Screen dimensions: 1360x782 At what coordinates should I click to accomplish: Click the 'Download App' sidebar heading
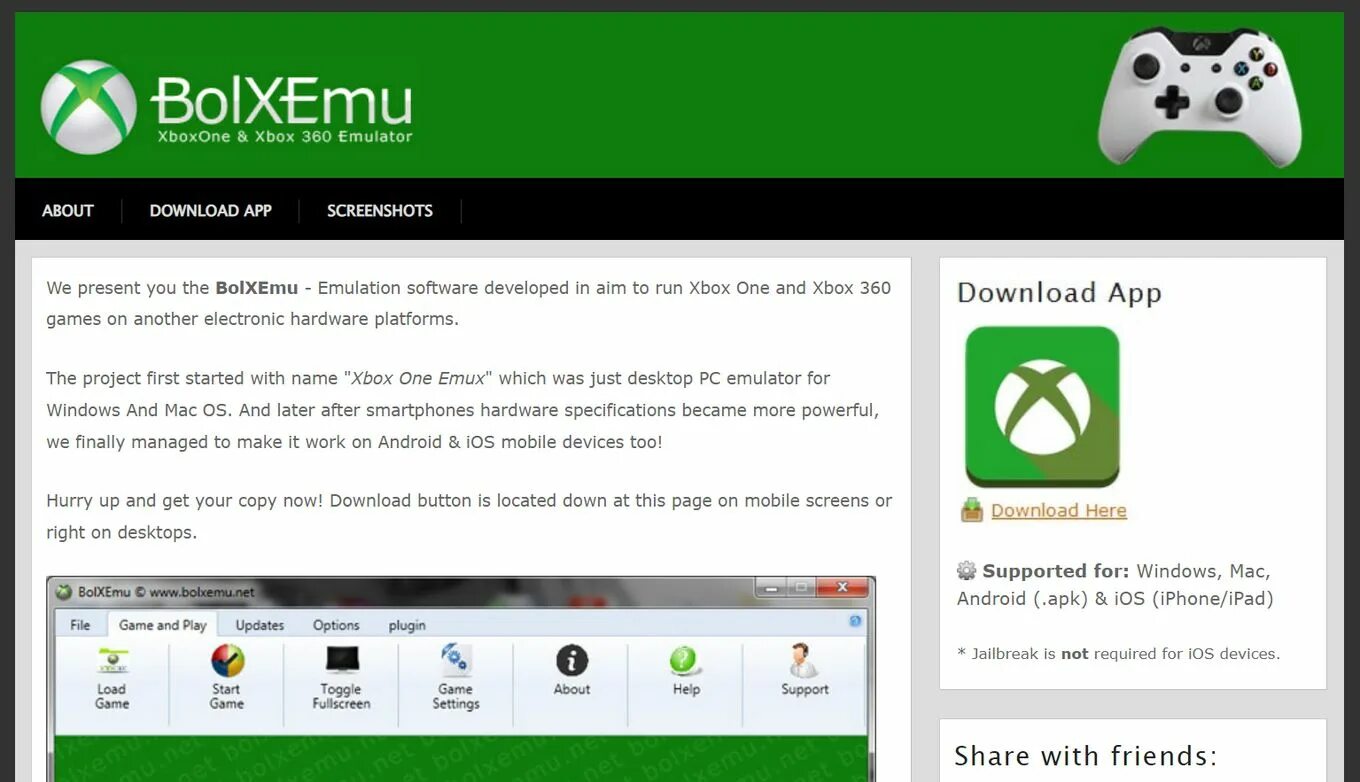point(1059,292)
